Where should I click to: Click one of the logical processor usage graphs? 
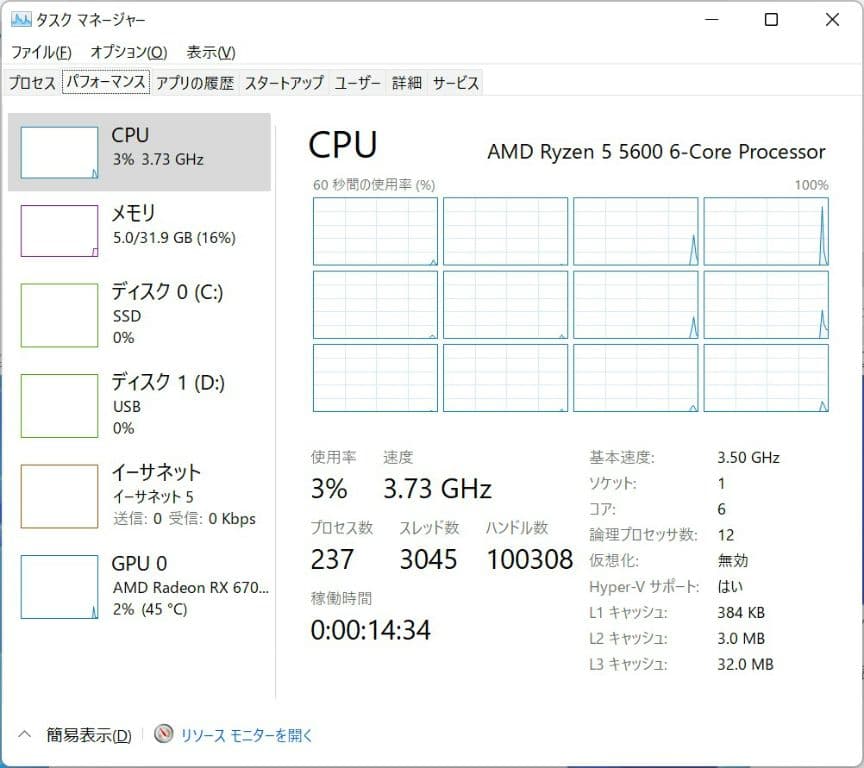(x=375, y=230)
